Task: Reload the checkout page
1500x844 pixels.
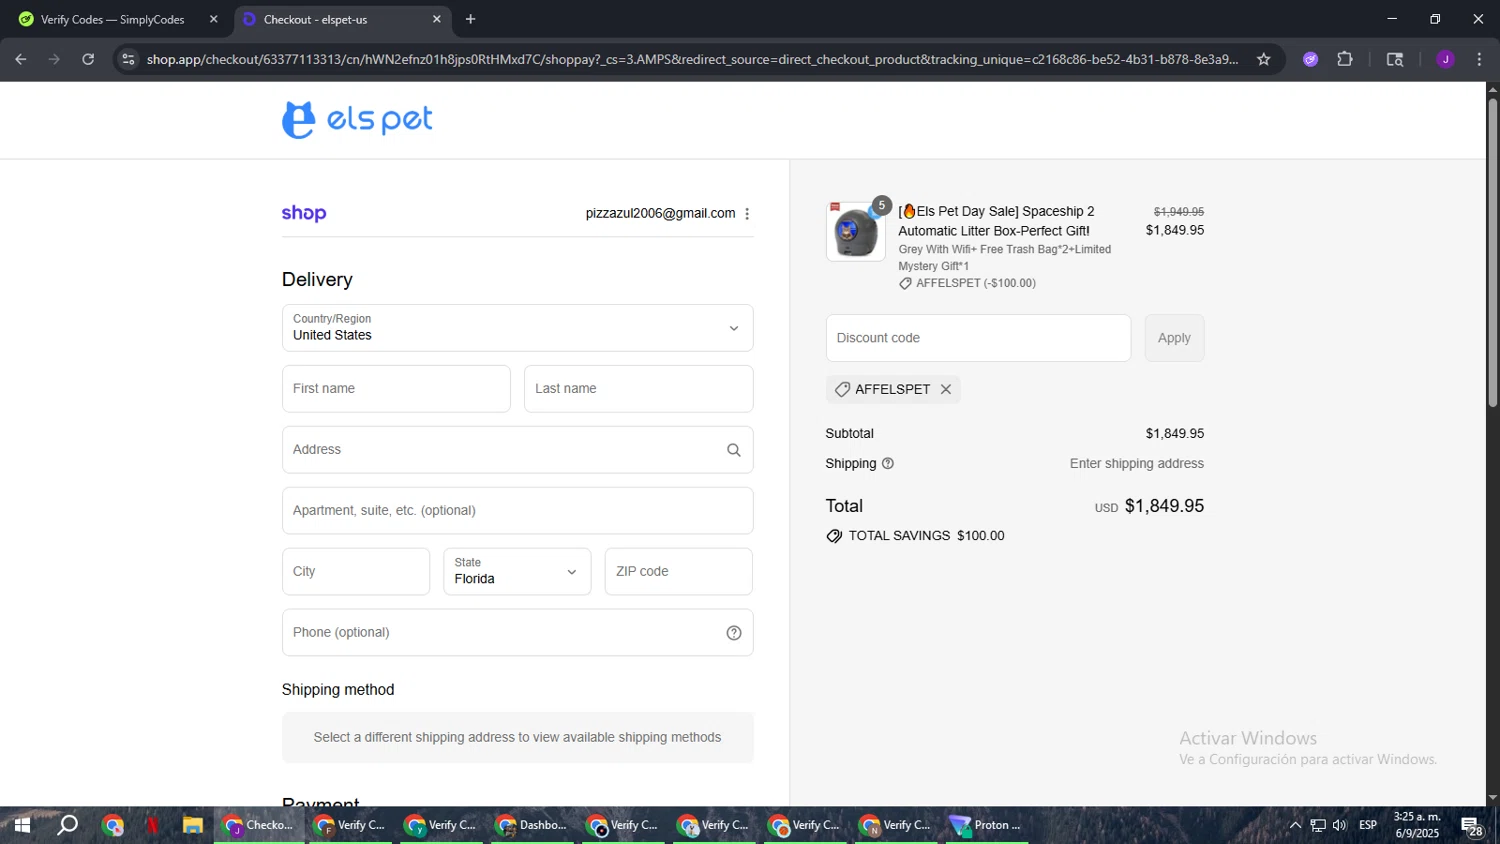Action: [x=88, y=59]
